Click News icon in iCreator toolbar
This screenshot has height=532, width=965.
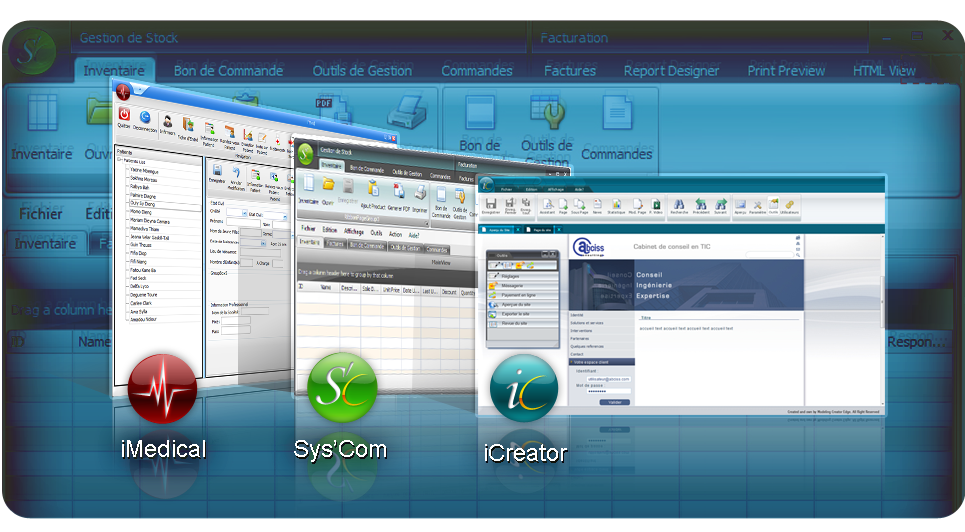pos(597,203)
